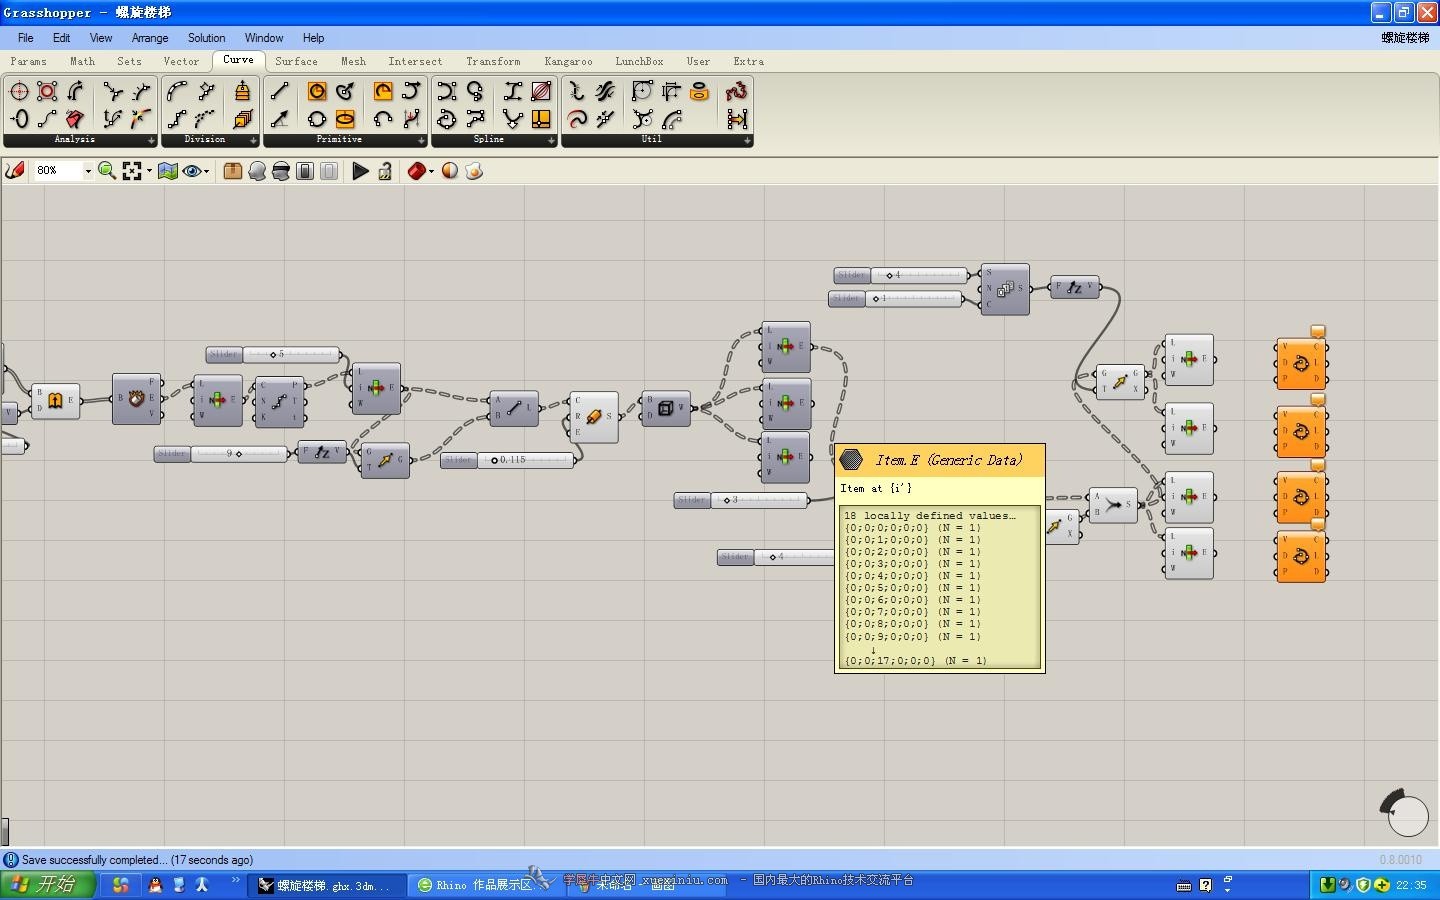
Task: Expand the Spline panel
Action: pos(550,140)
